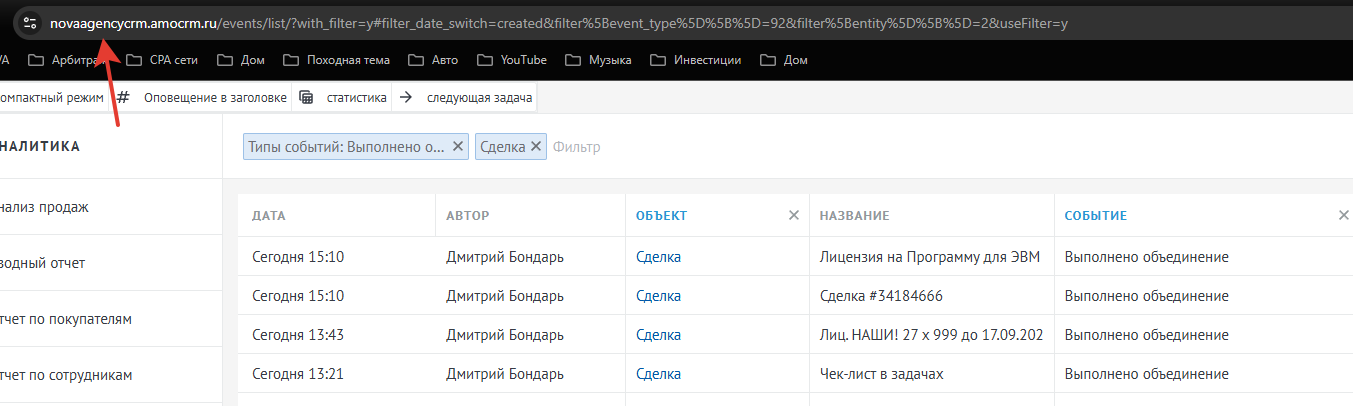Image resolution: width=1353 pixels, height=406 pixels.
Task: Open the 'Сделка' link for Лицензия row
Action: coord(658,257)
